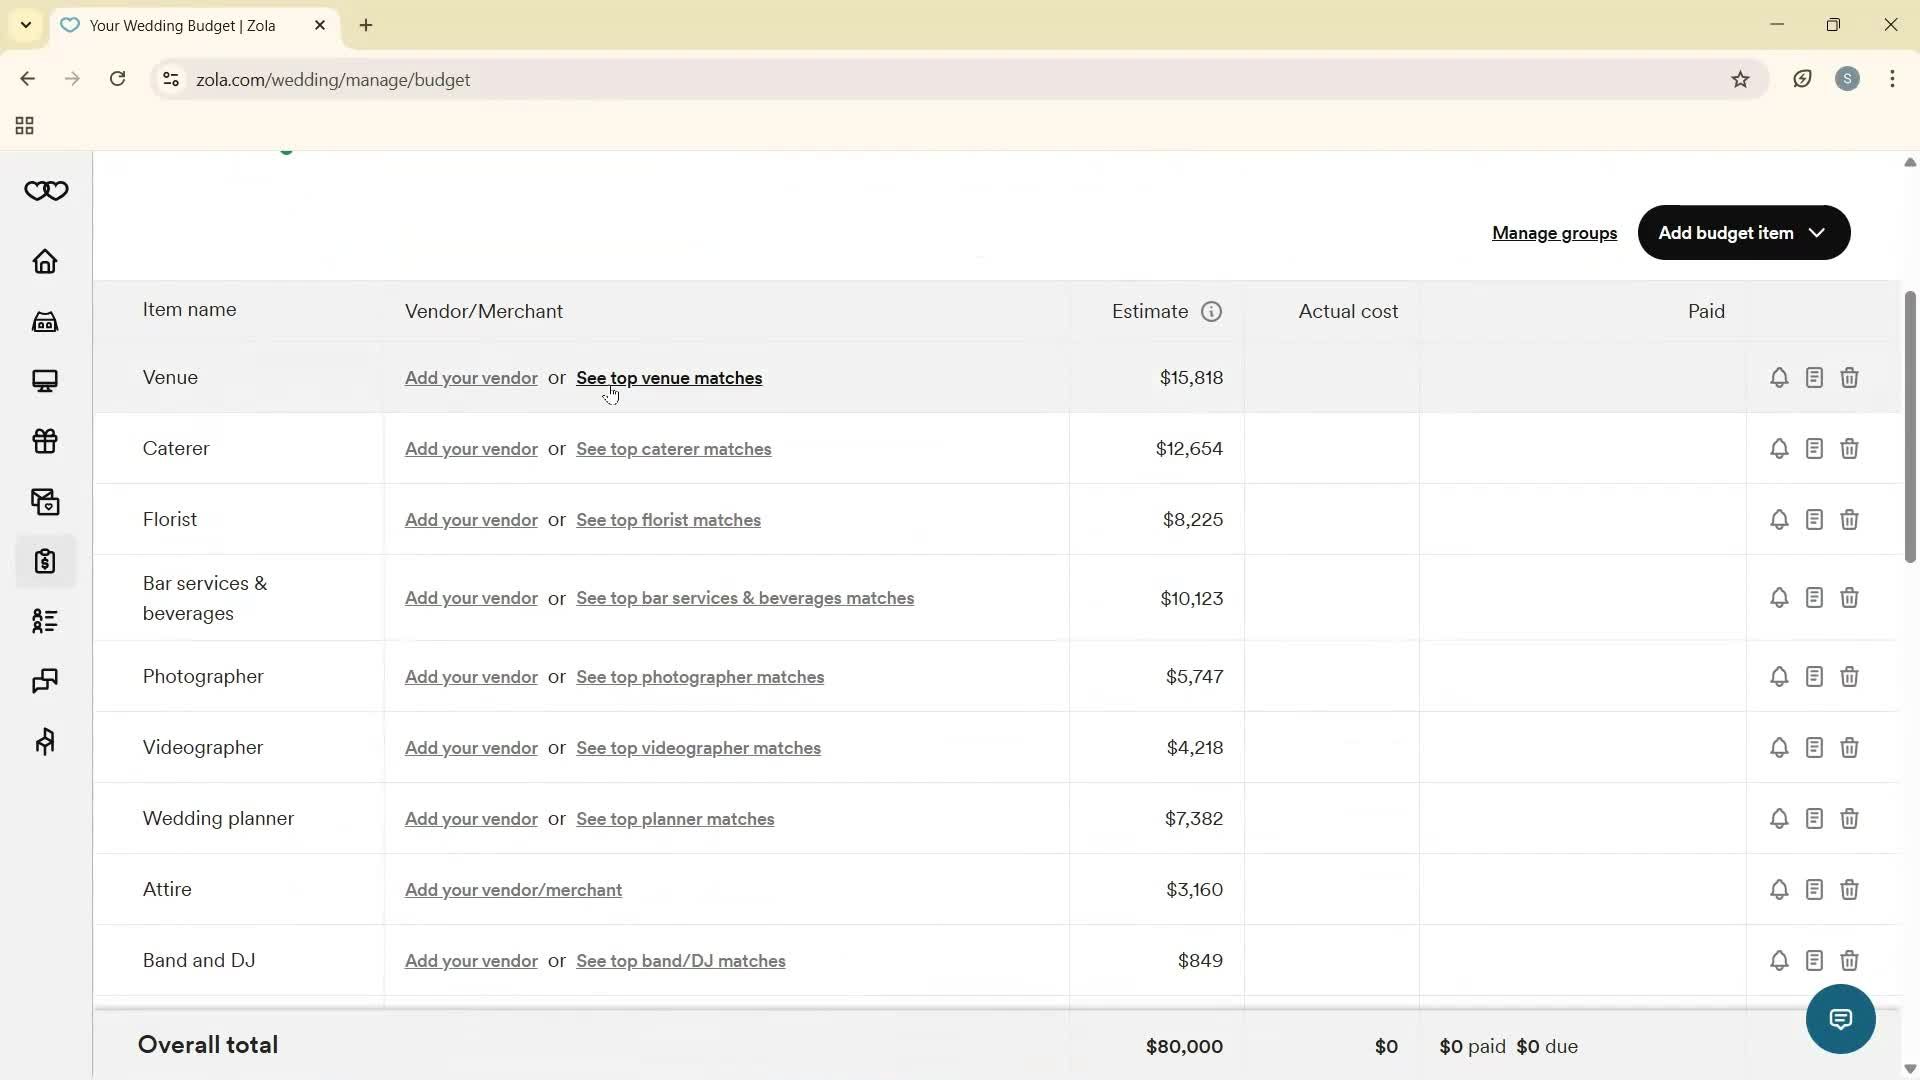Select the budget clipboard icon
Image resolution: width=1920 pixels, height=1080 pixels.
(45, 561)
